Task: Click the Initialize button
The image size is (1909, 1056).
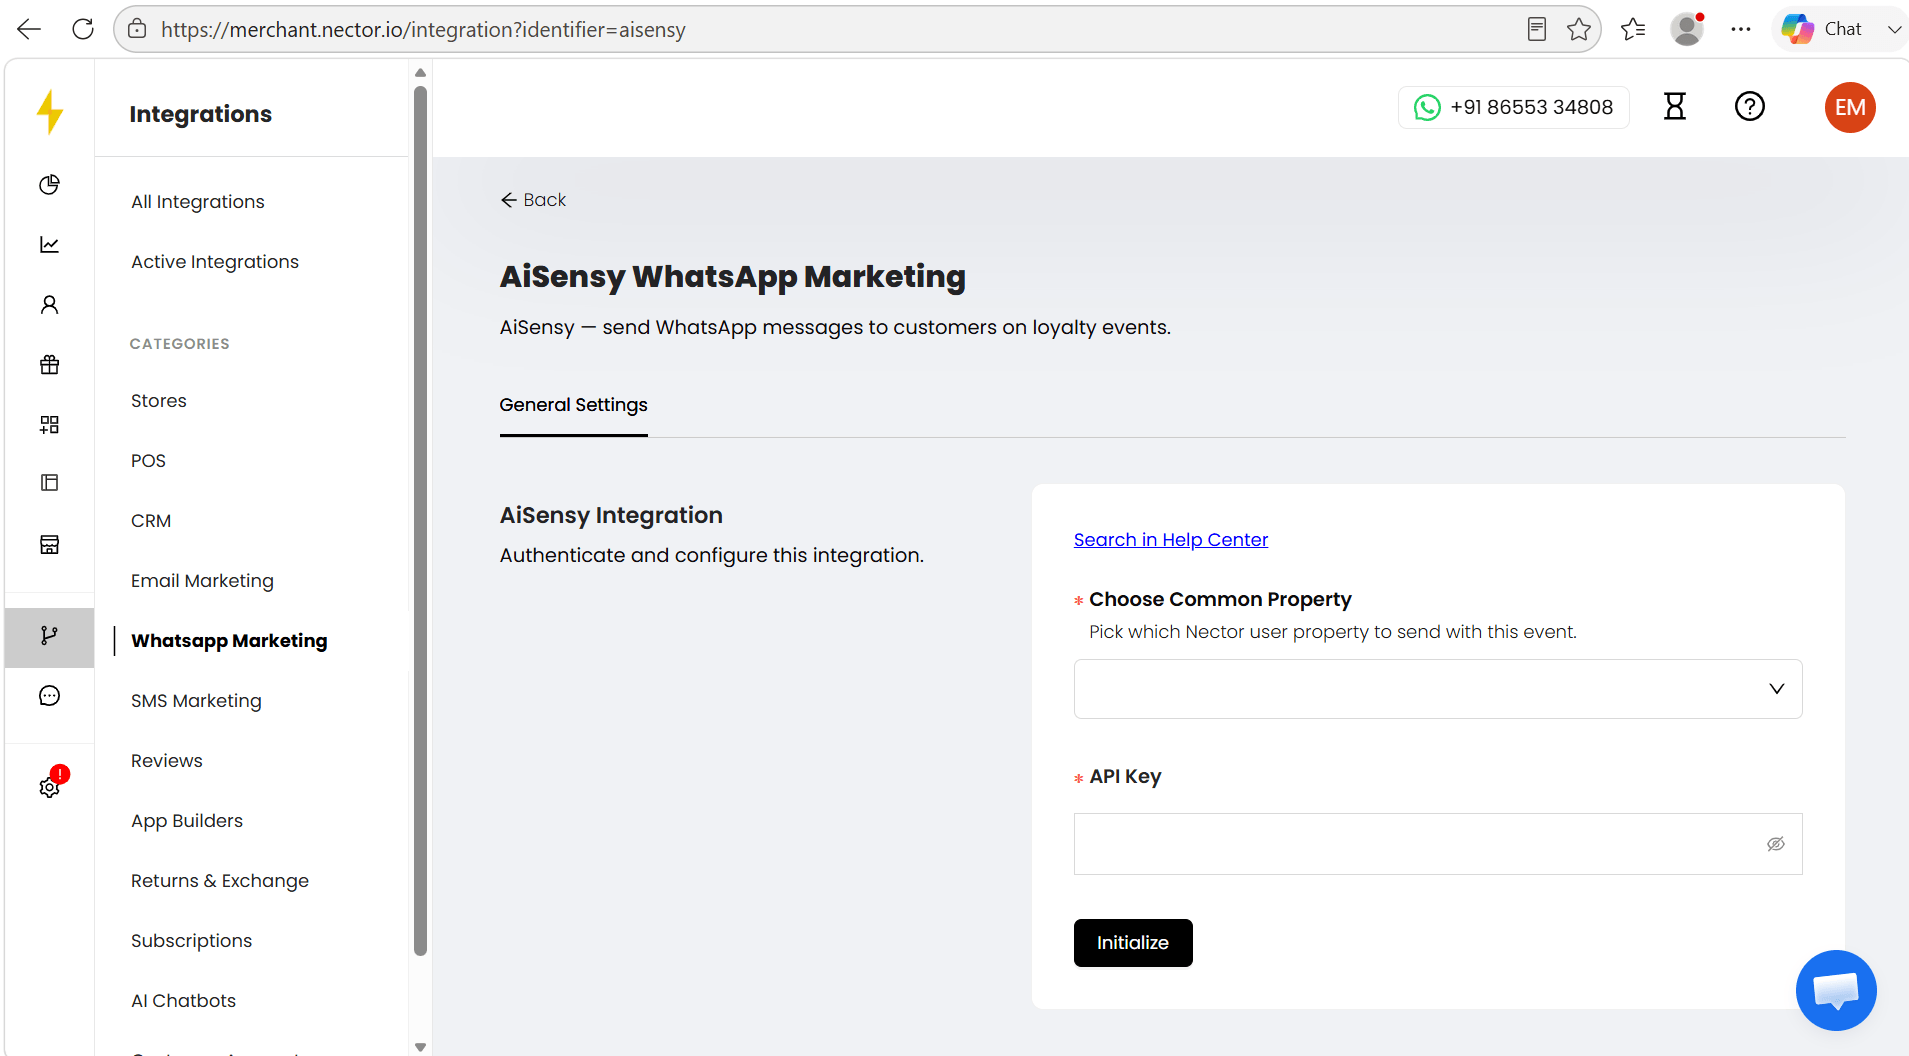Action: 1133,943
